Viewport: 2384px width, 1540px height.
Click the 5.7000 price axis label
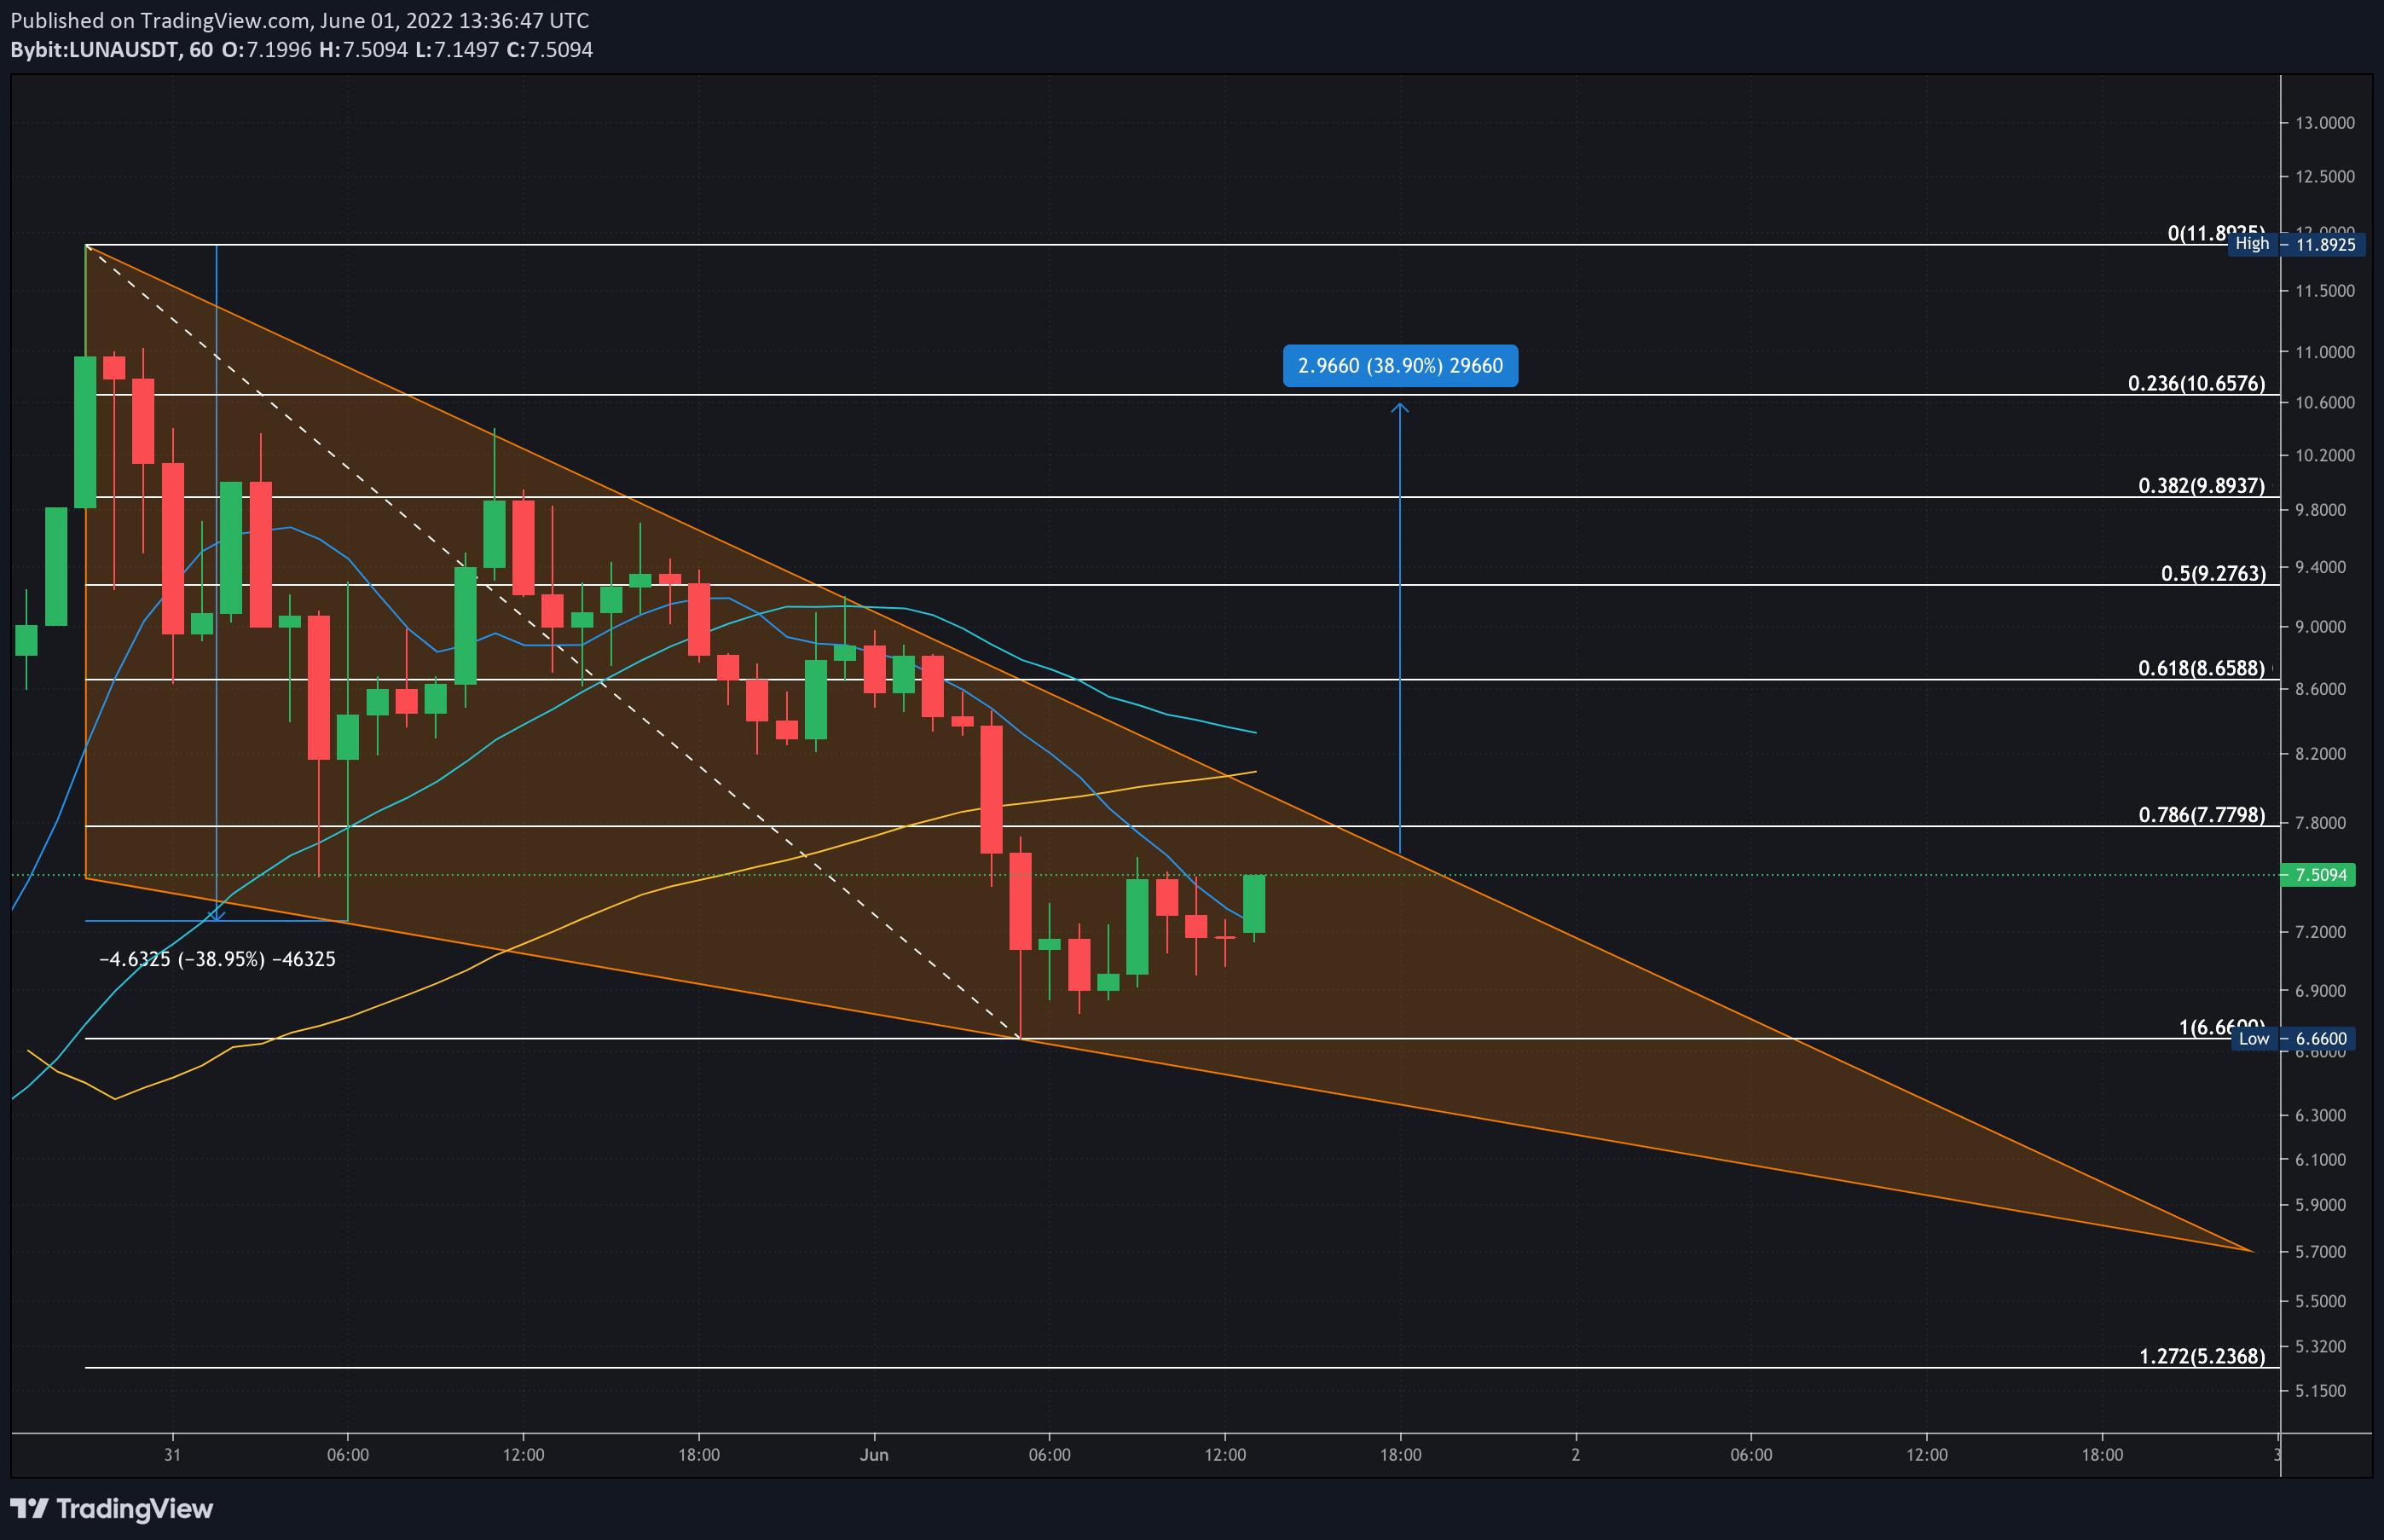(x=2320, y=1252)
